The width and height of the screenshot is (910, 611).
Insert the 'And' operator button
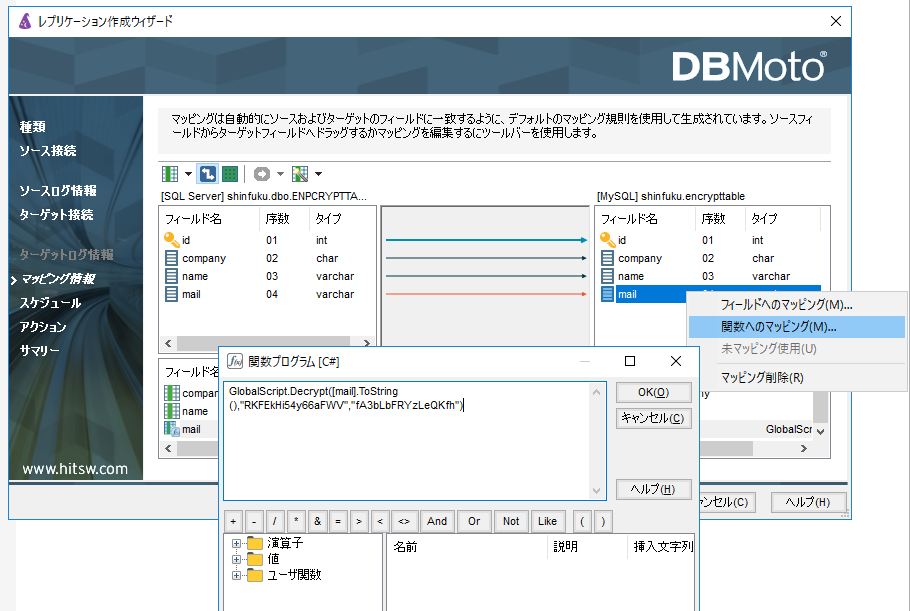coord(437,521)
